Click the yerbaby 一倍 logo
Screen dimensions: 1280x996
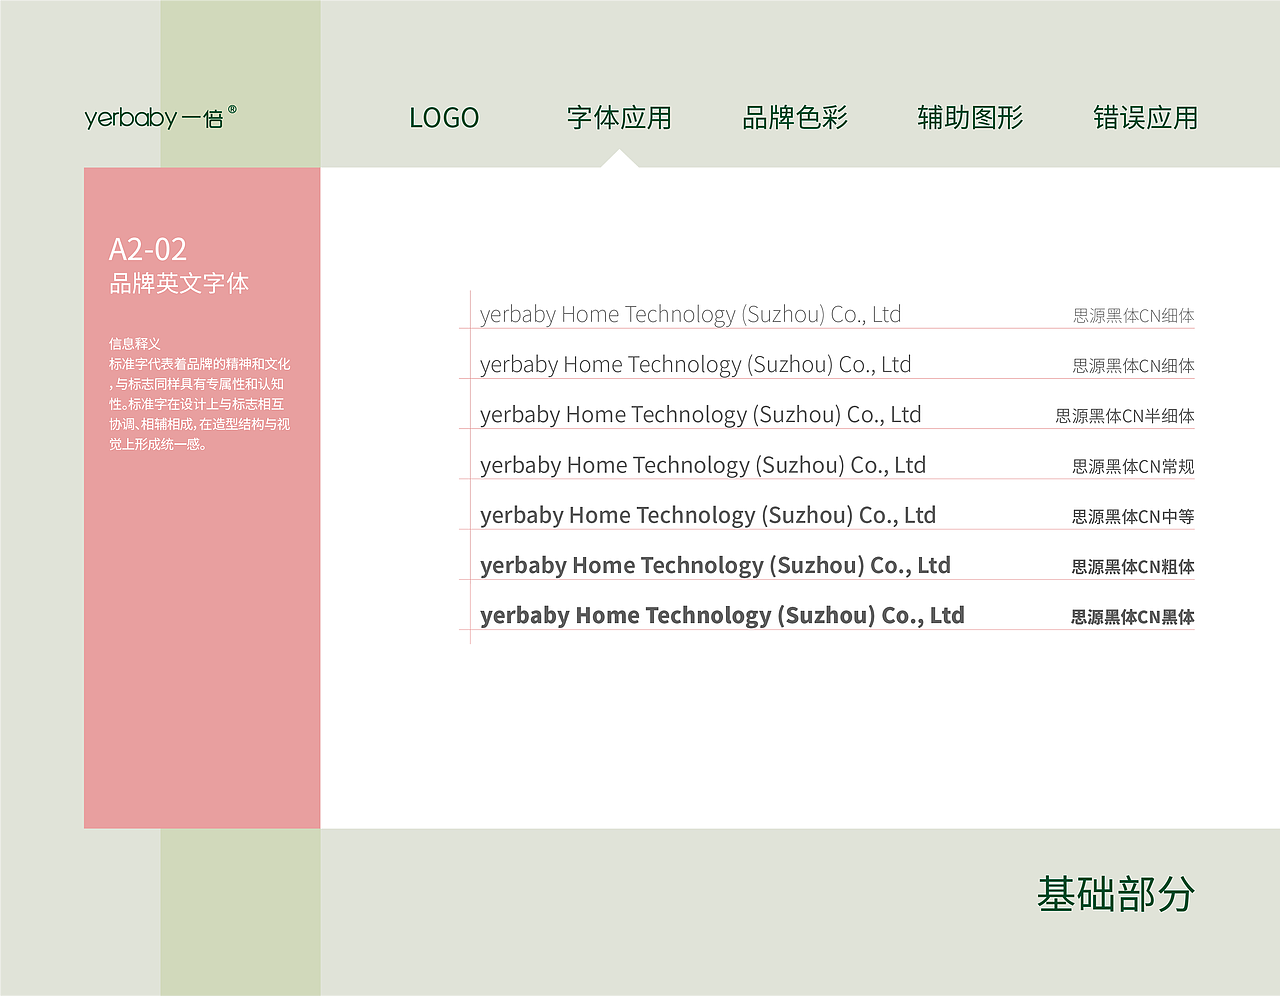pos(161,117)
